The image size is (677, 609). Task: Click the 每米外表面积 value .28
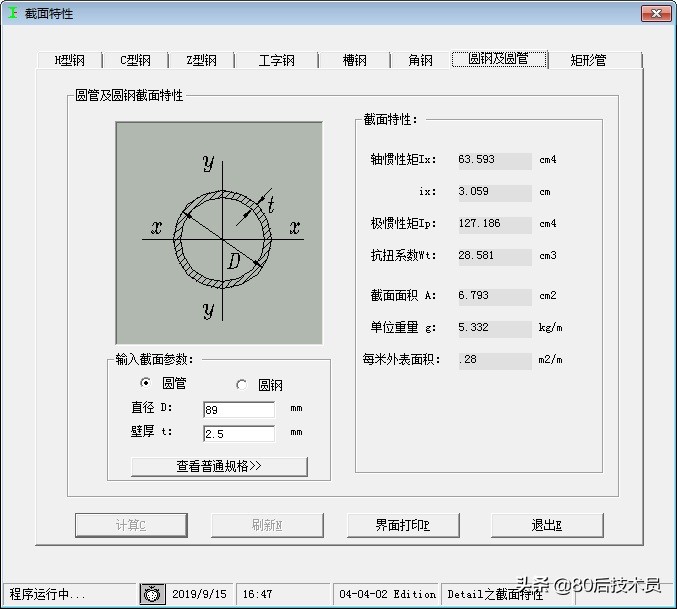(x=495, y=360)
